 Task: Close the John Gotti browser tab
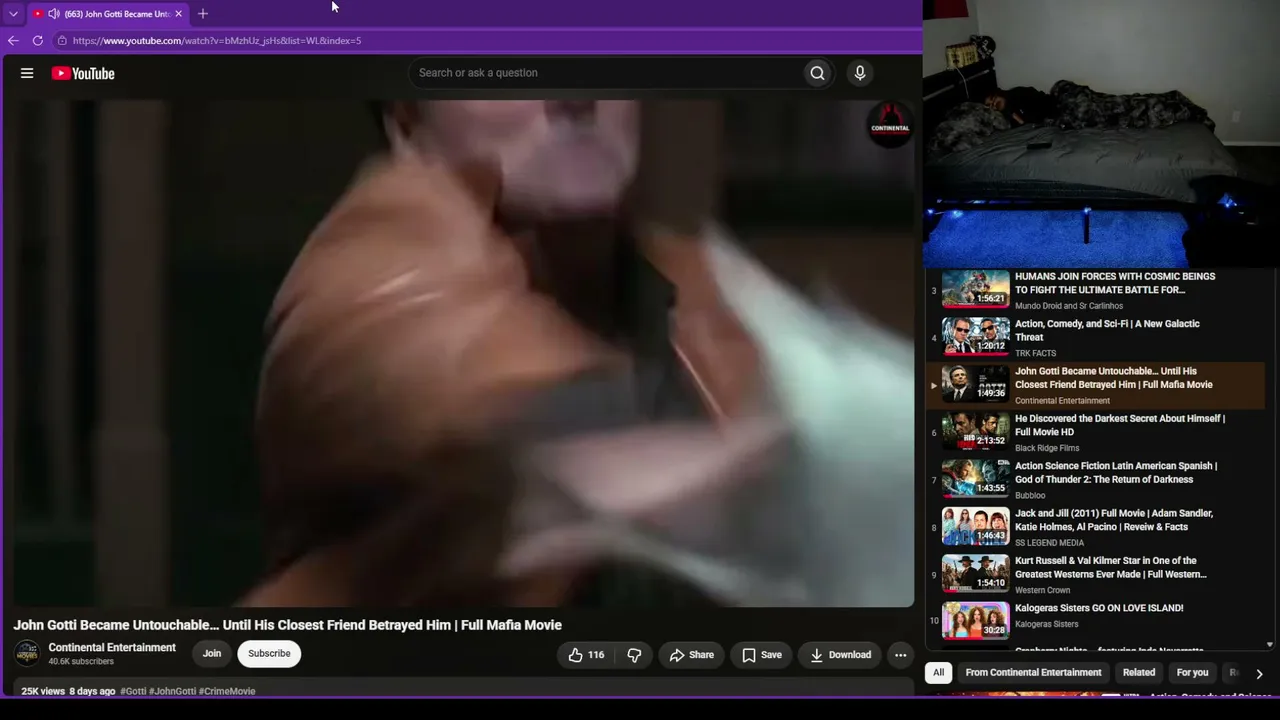point(178,14)
